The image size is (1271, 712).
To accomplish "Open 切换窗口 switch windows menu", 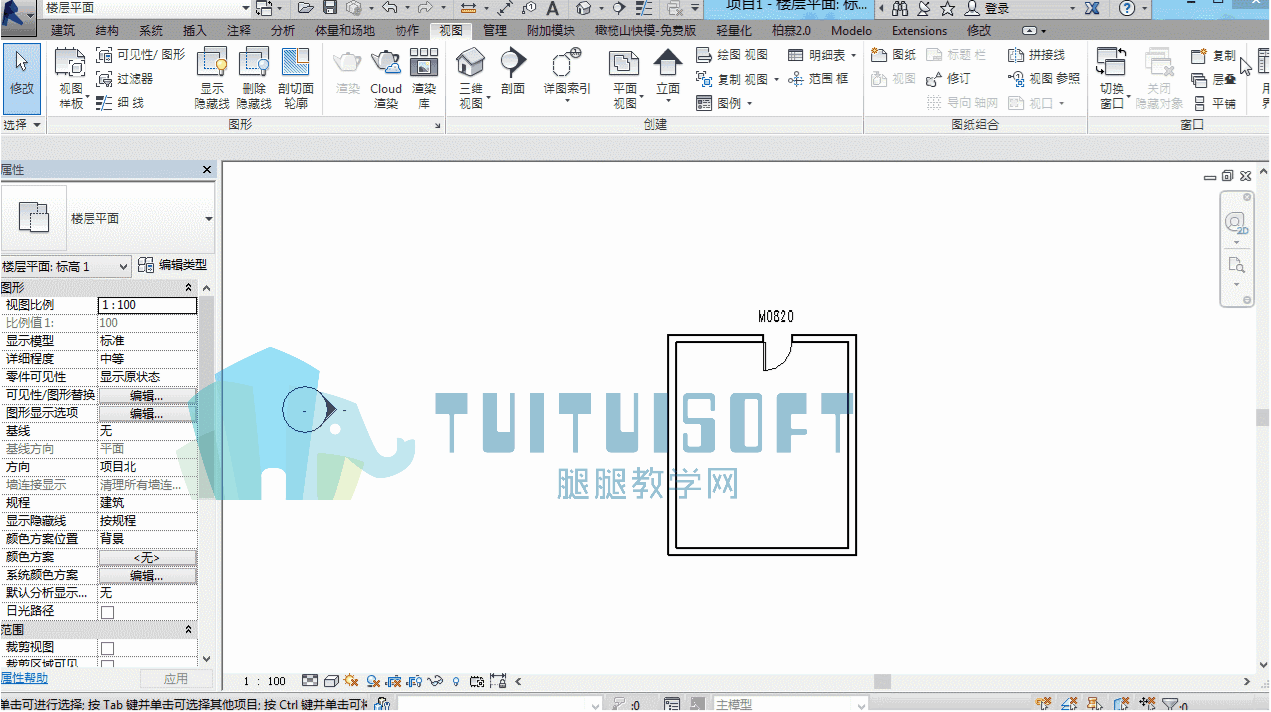I will [1111, 78].
